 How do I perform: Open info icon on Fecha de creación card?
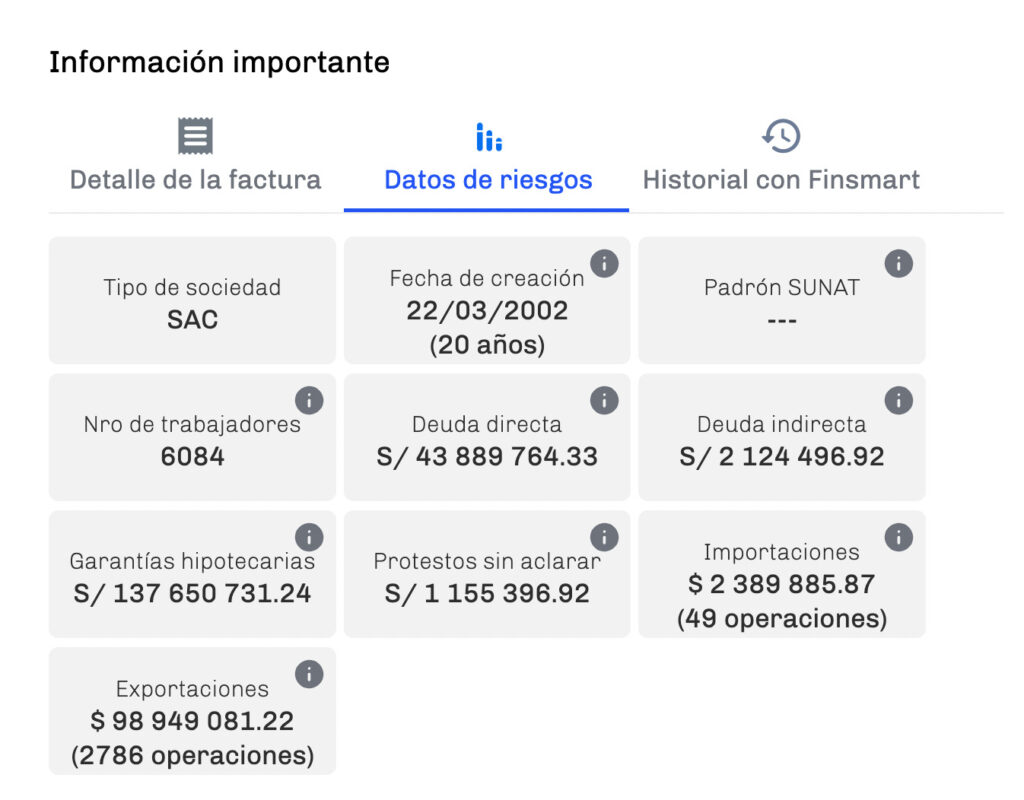tap(604, 264)
